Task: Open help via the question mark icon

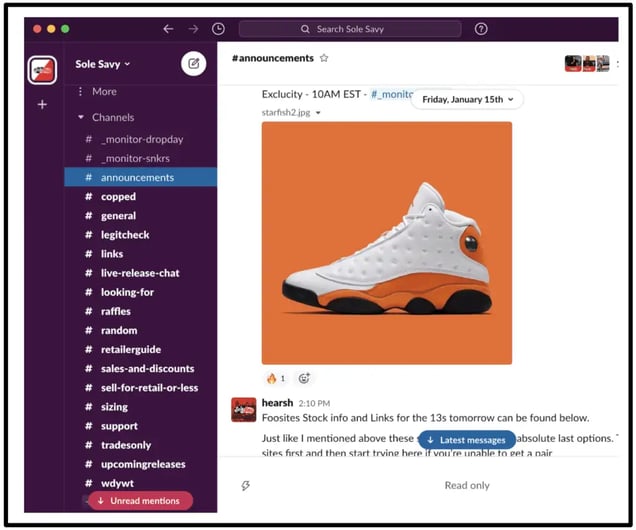Action: click(481, 29)
